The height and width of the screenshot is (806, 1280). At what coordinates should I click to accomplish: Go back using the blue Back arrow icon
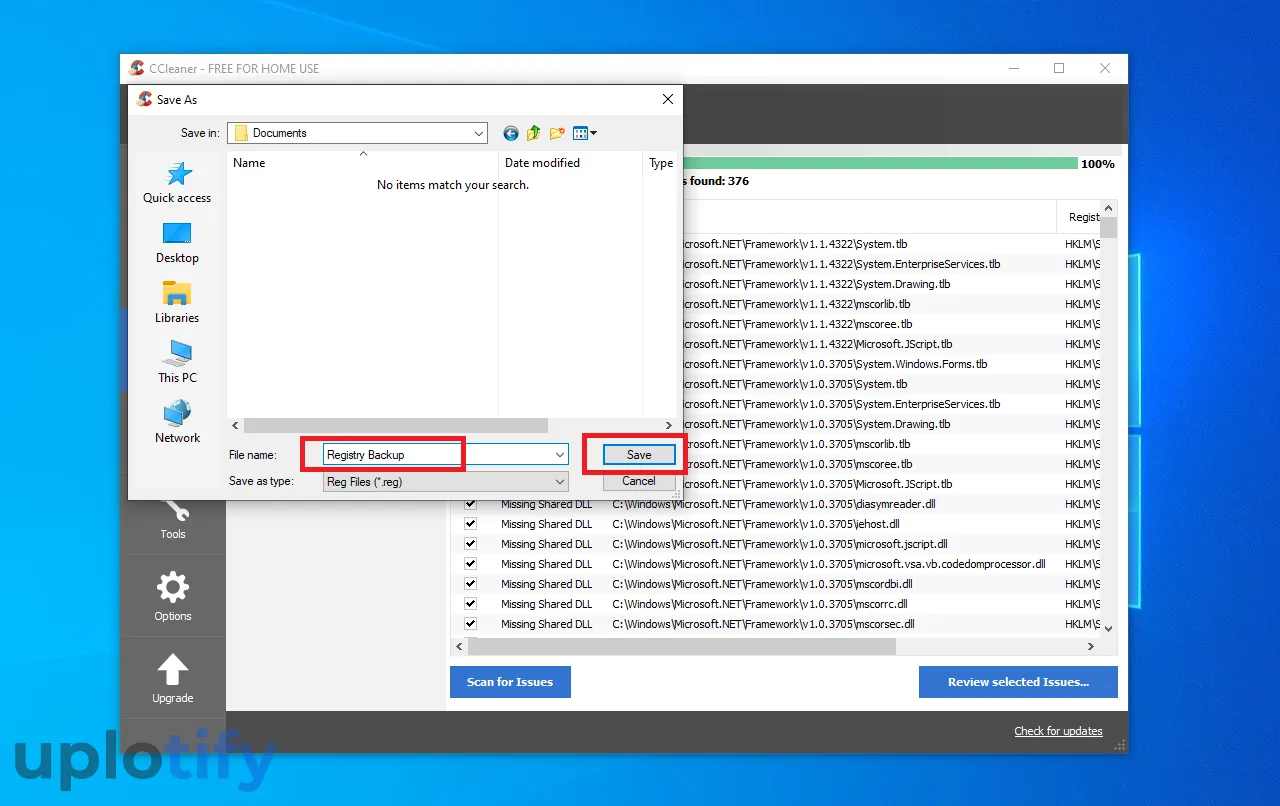coord(511,133)
